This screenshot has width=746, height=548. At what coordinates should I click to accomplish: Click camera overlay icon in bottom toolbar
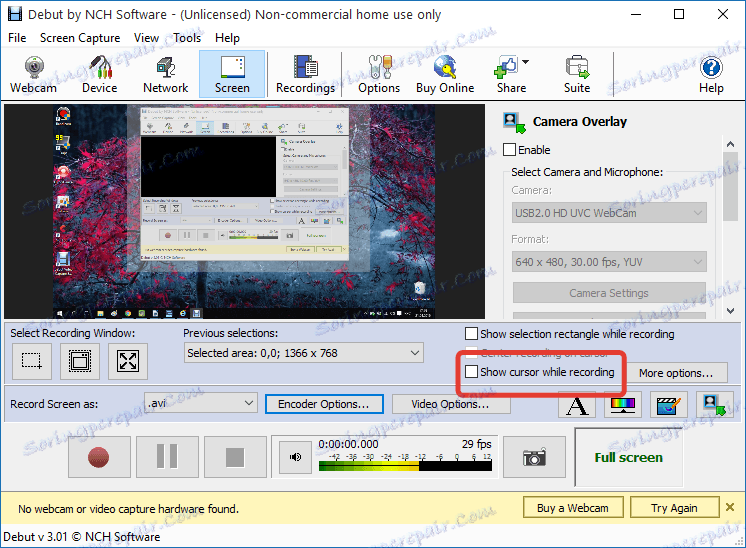tap(714, 405)
